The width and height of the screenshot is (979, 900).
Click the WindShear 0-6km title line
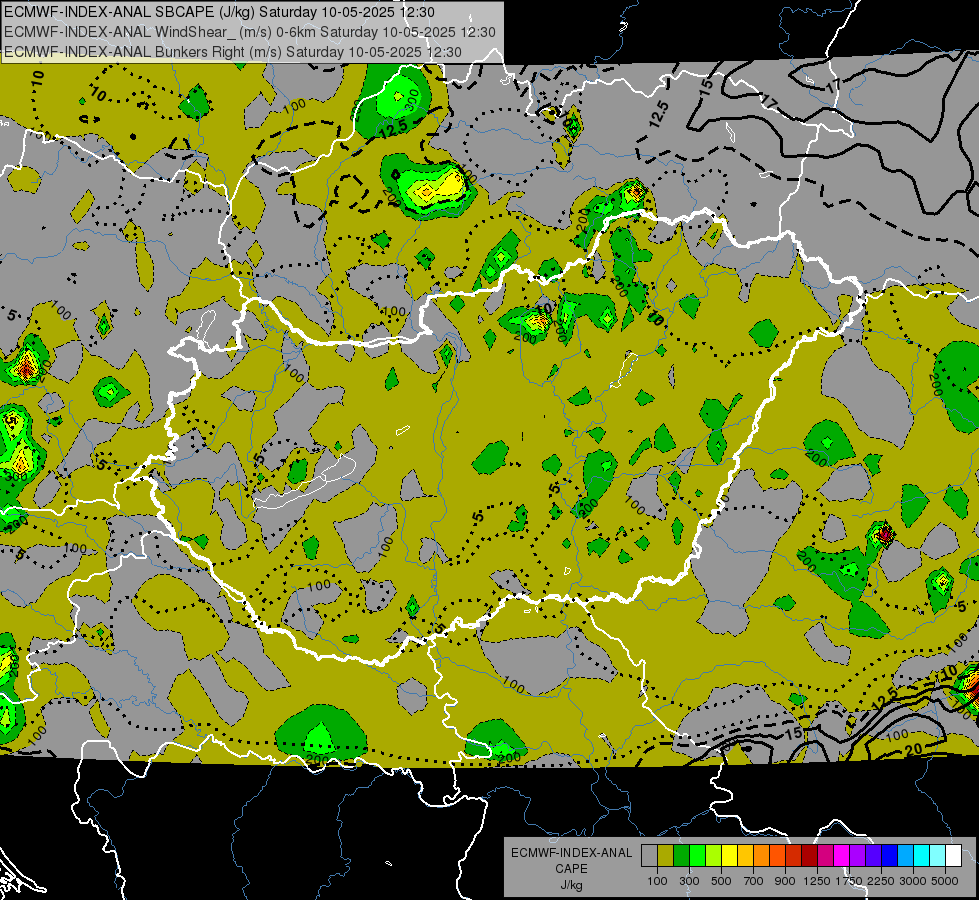250,32
